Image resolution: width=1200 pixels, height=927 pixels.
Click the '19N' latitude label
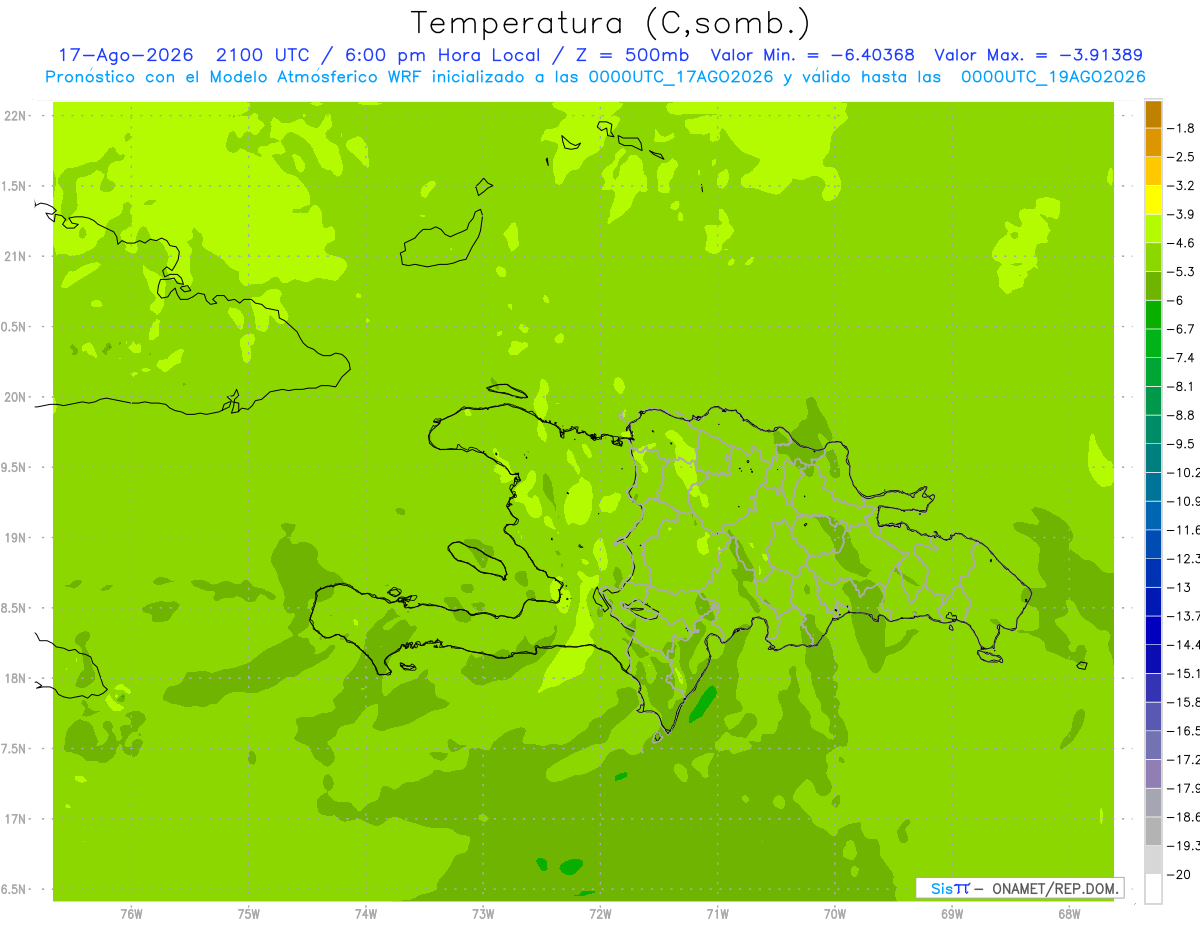tap(16, 538)
